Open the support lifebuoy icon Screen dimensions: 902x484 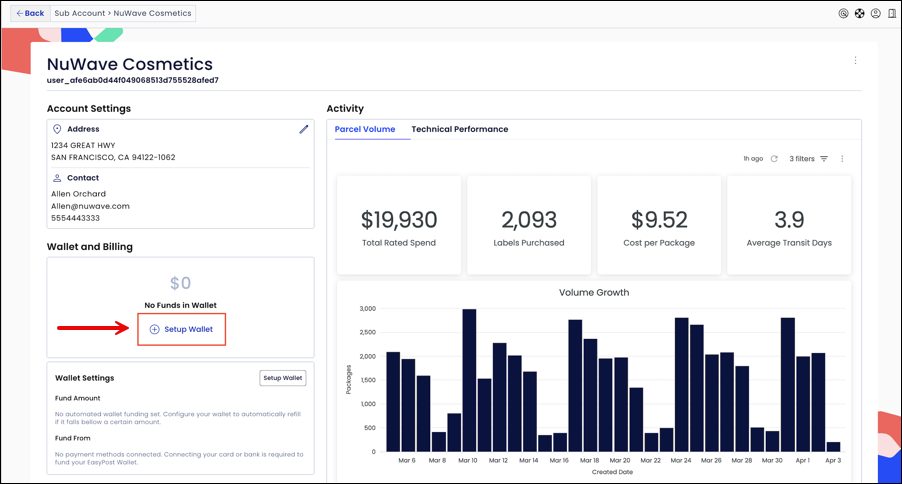point(859,13)
